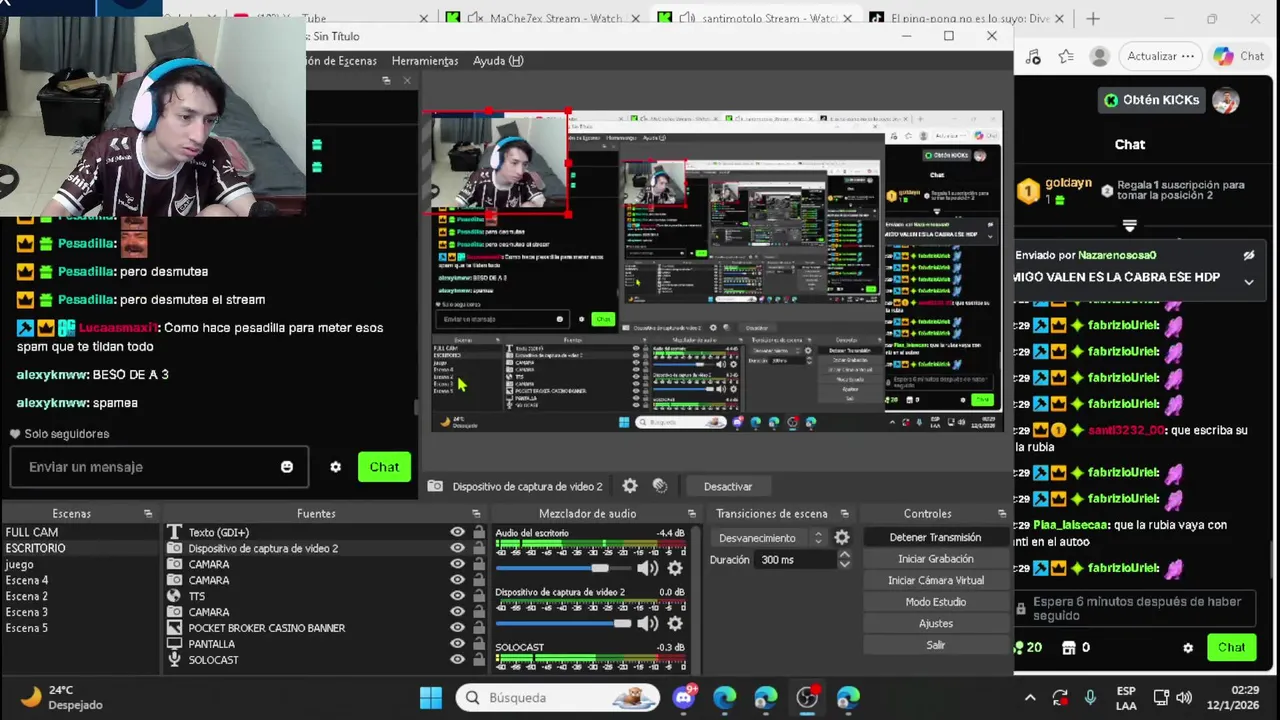Open the OBS Studio taskbar icon
The height and width of the screenshot is (720, 1280).
pos(807,697)
